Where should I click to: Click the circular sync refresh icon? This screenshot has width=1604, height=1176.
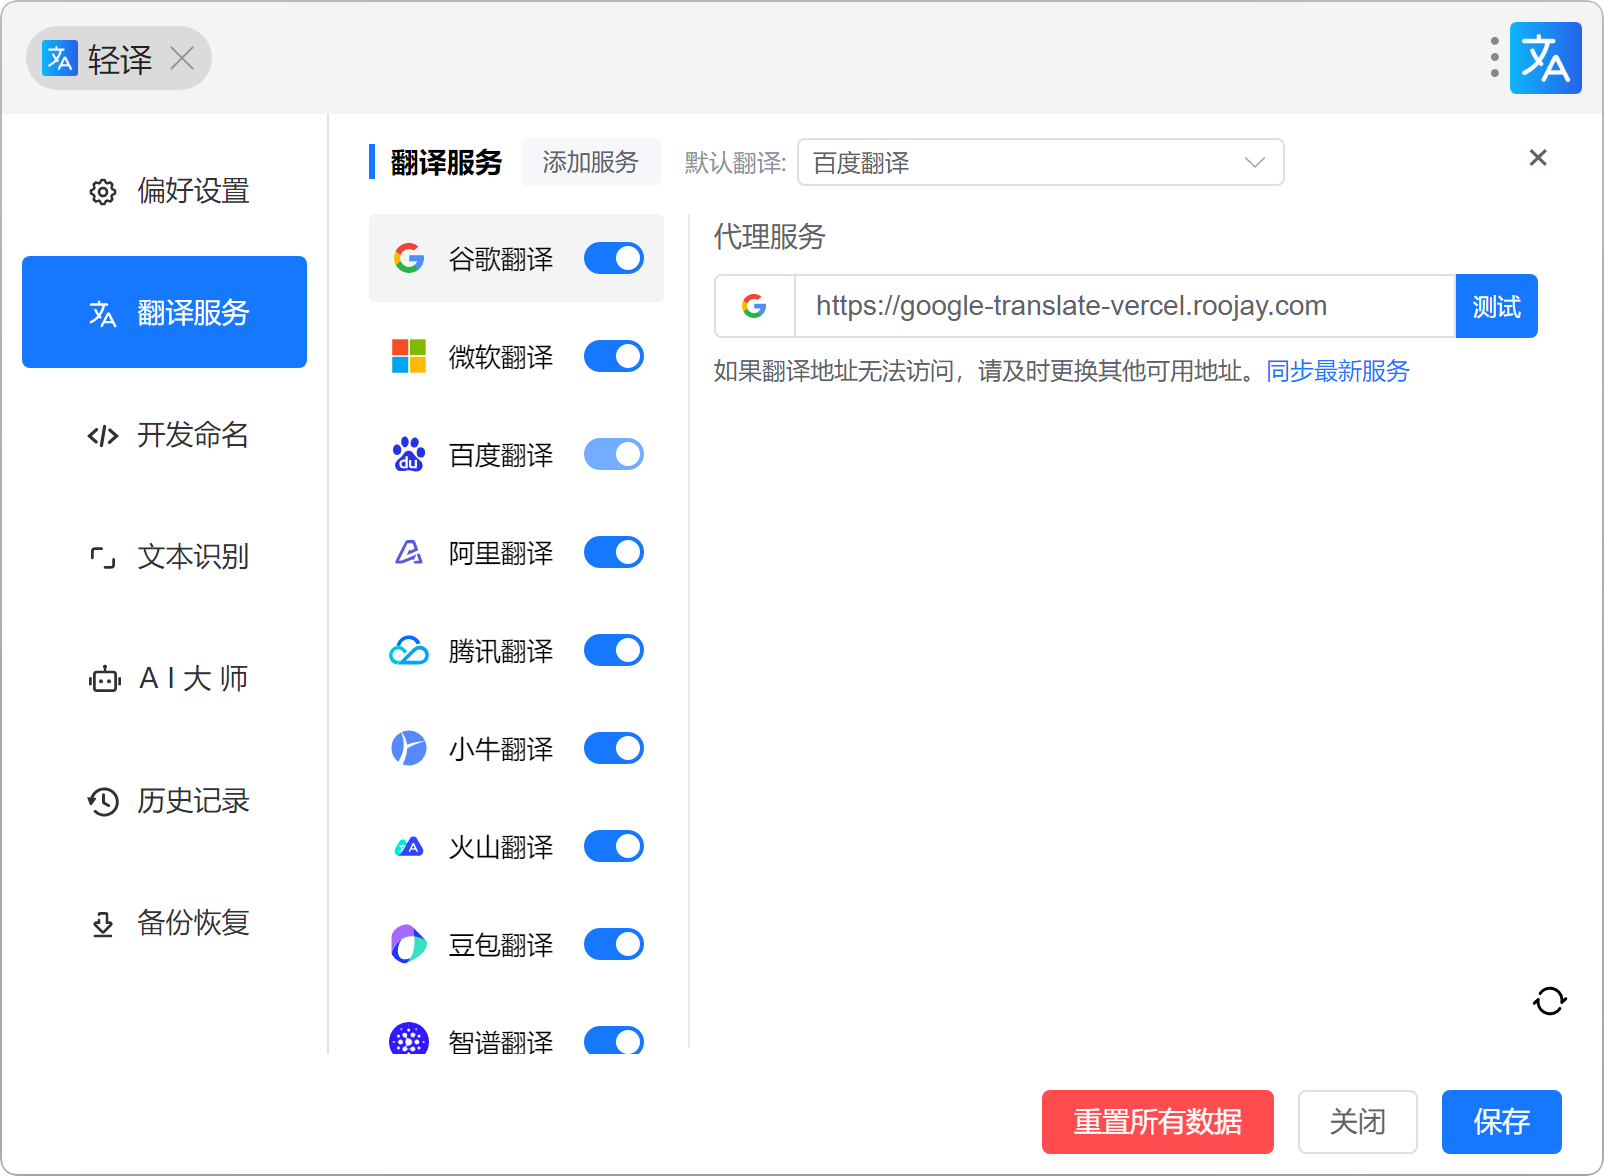(x=1549, y=1000)
